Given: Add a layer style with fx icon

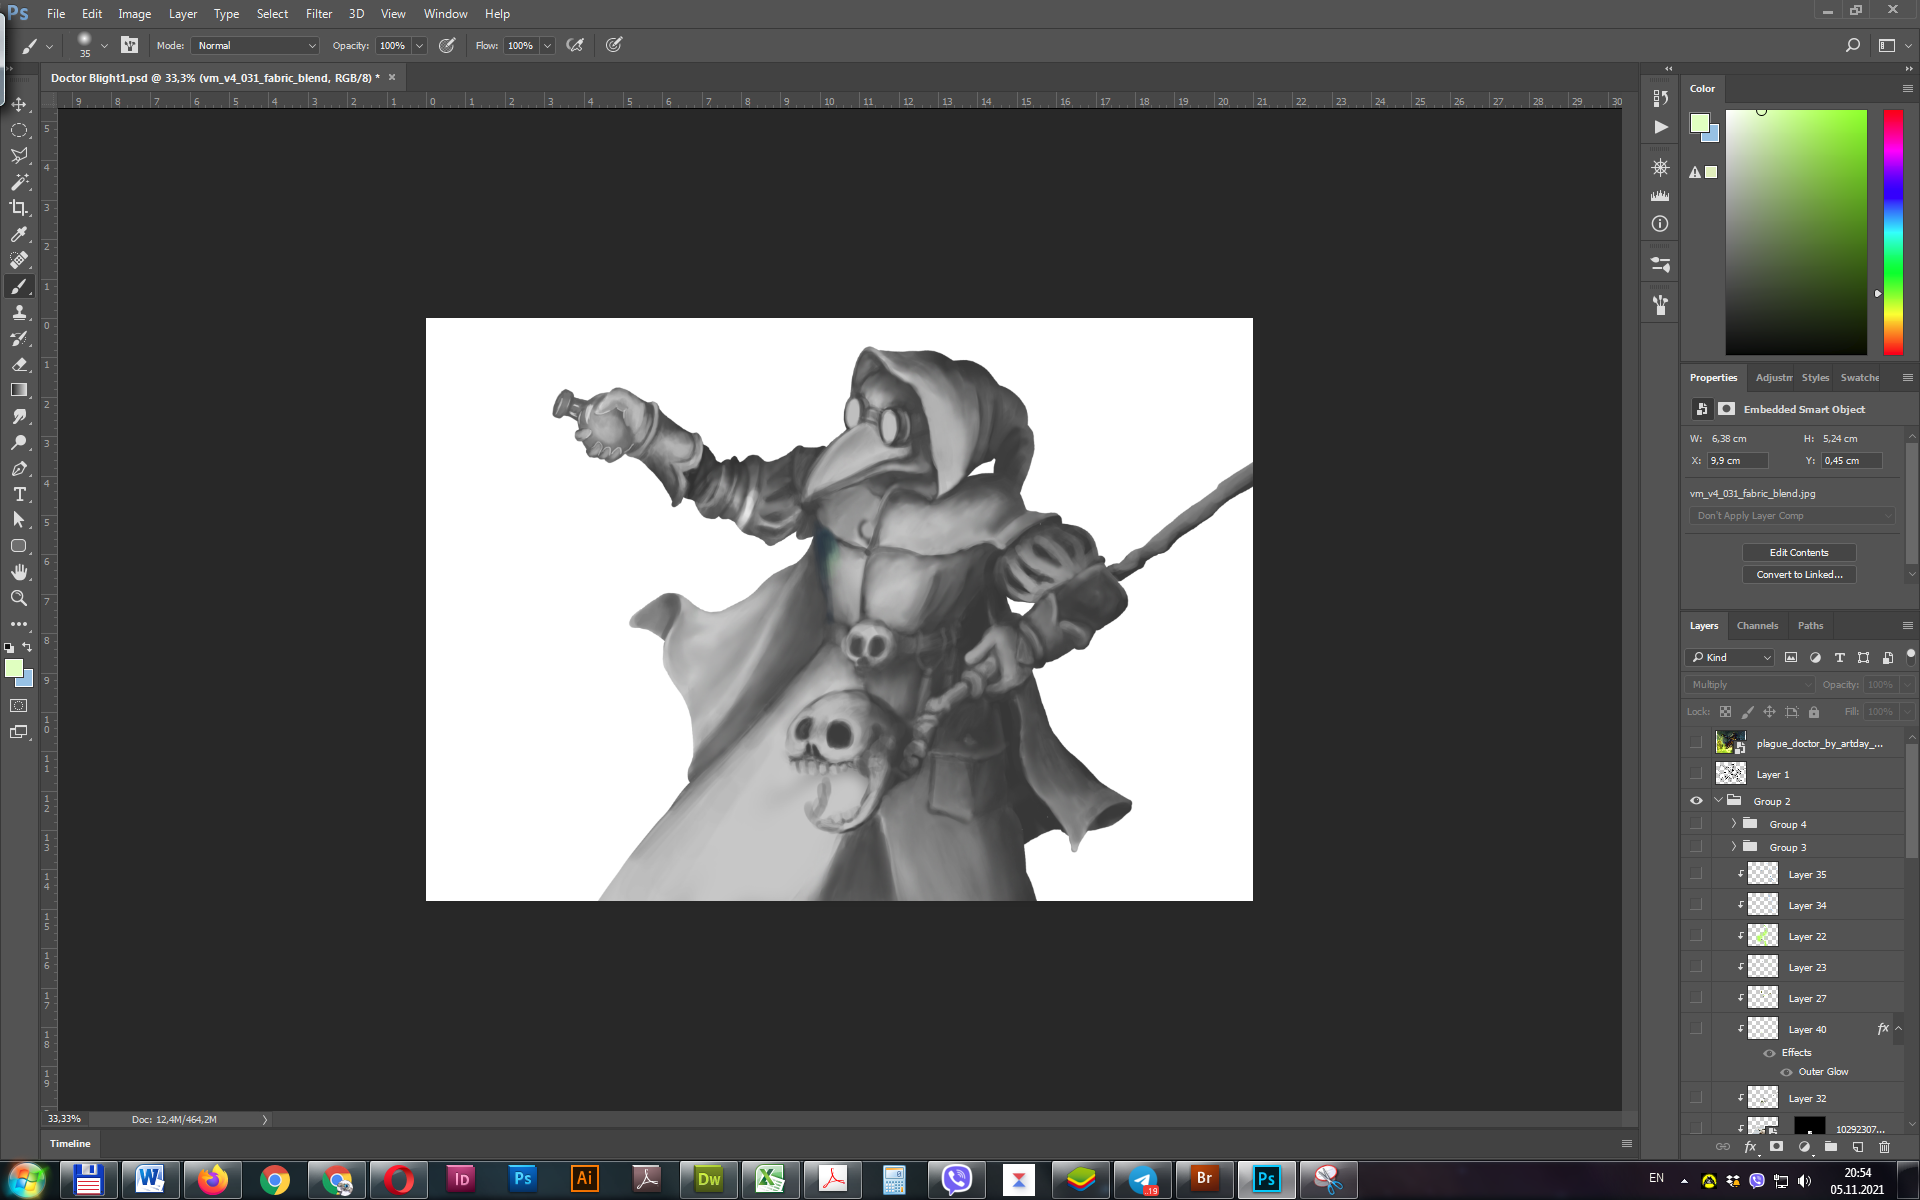Looking at the screenshot, I should [x=1750, y=1147].
